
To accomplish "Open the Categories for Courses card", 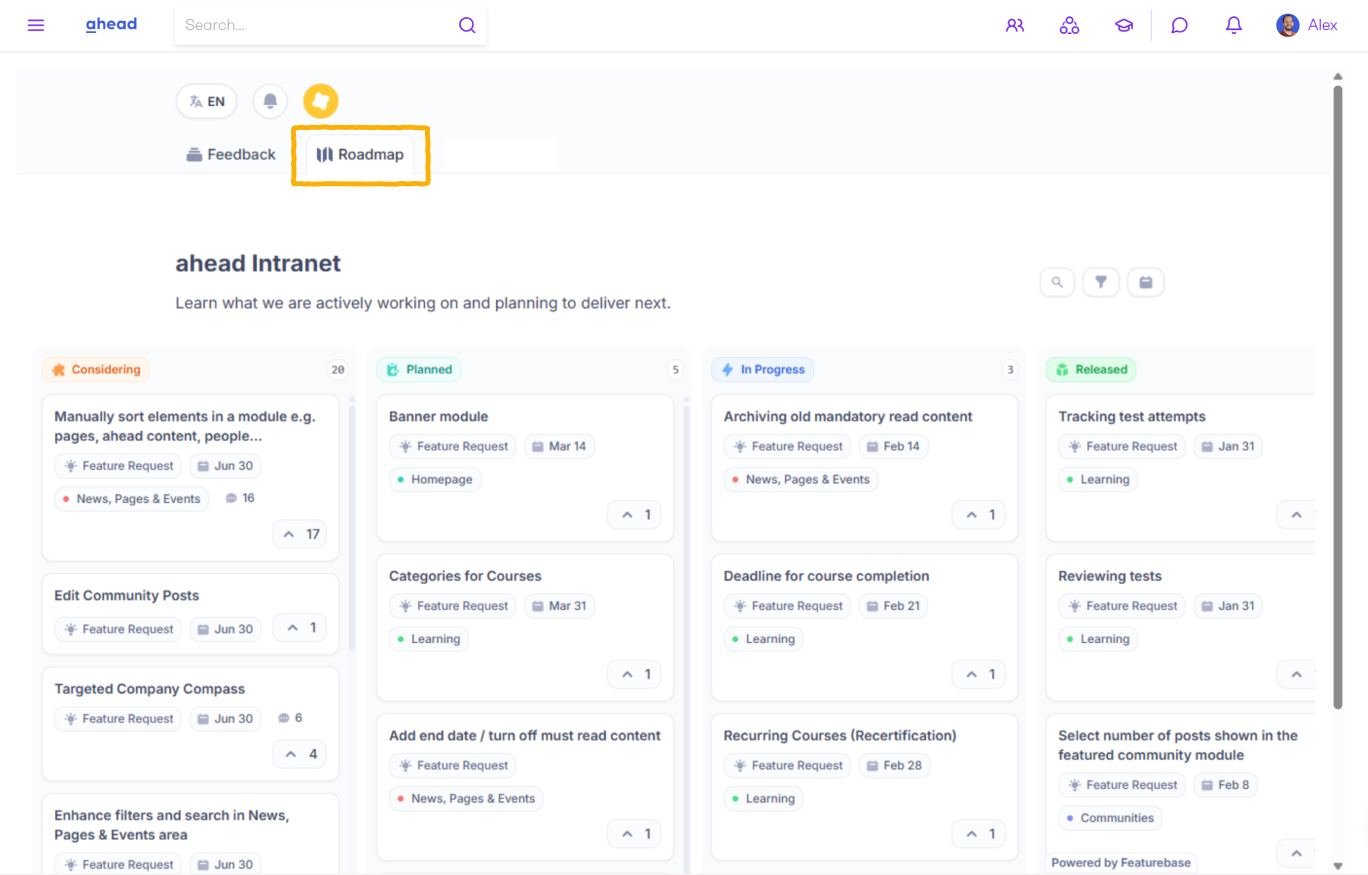I will point(465,576).
